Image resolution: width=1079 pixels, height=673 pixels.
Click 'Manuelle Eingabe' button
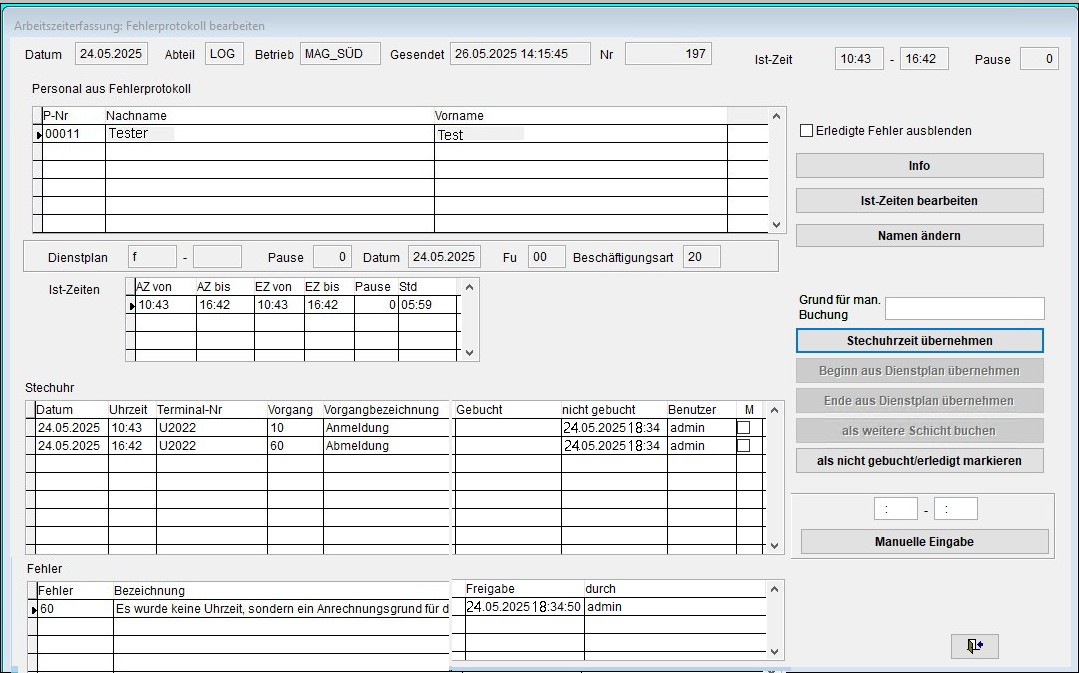point(924,542)
